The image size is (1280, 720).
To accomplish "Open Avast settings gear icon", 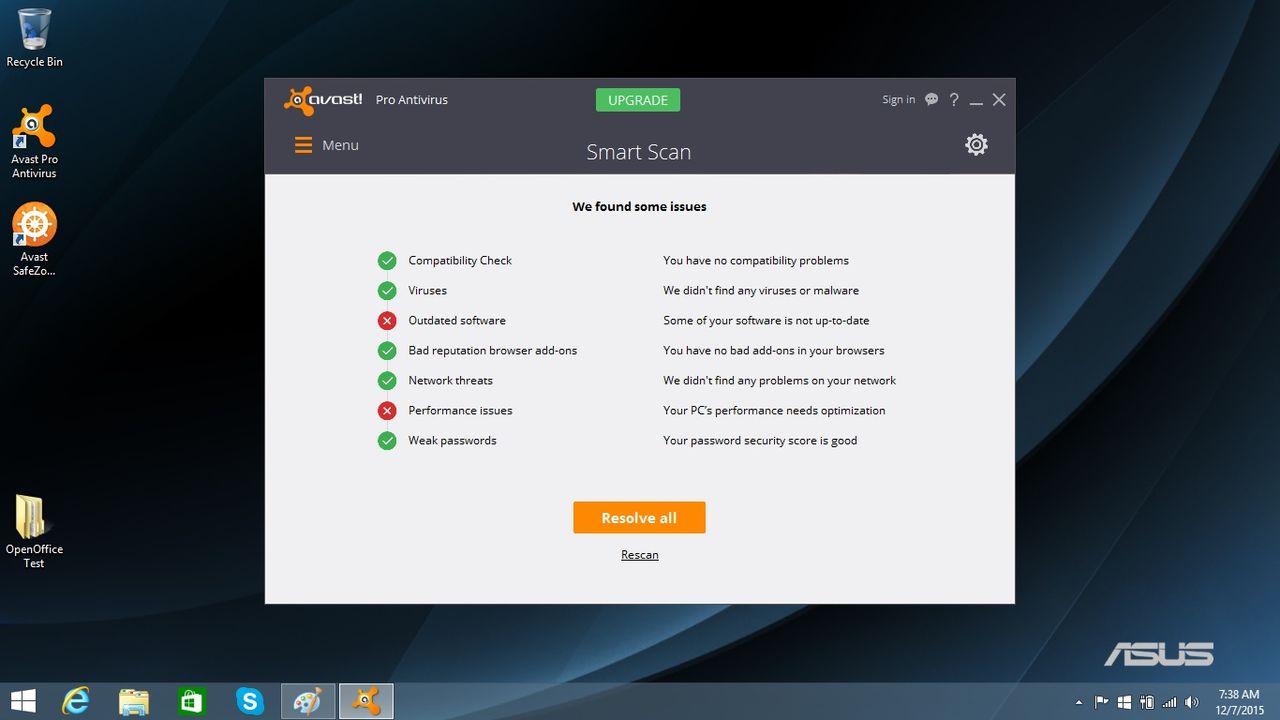I will pyautogui.click(x=976, y=145).
